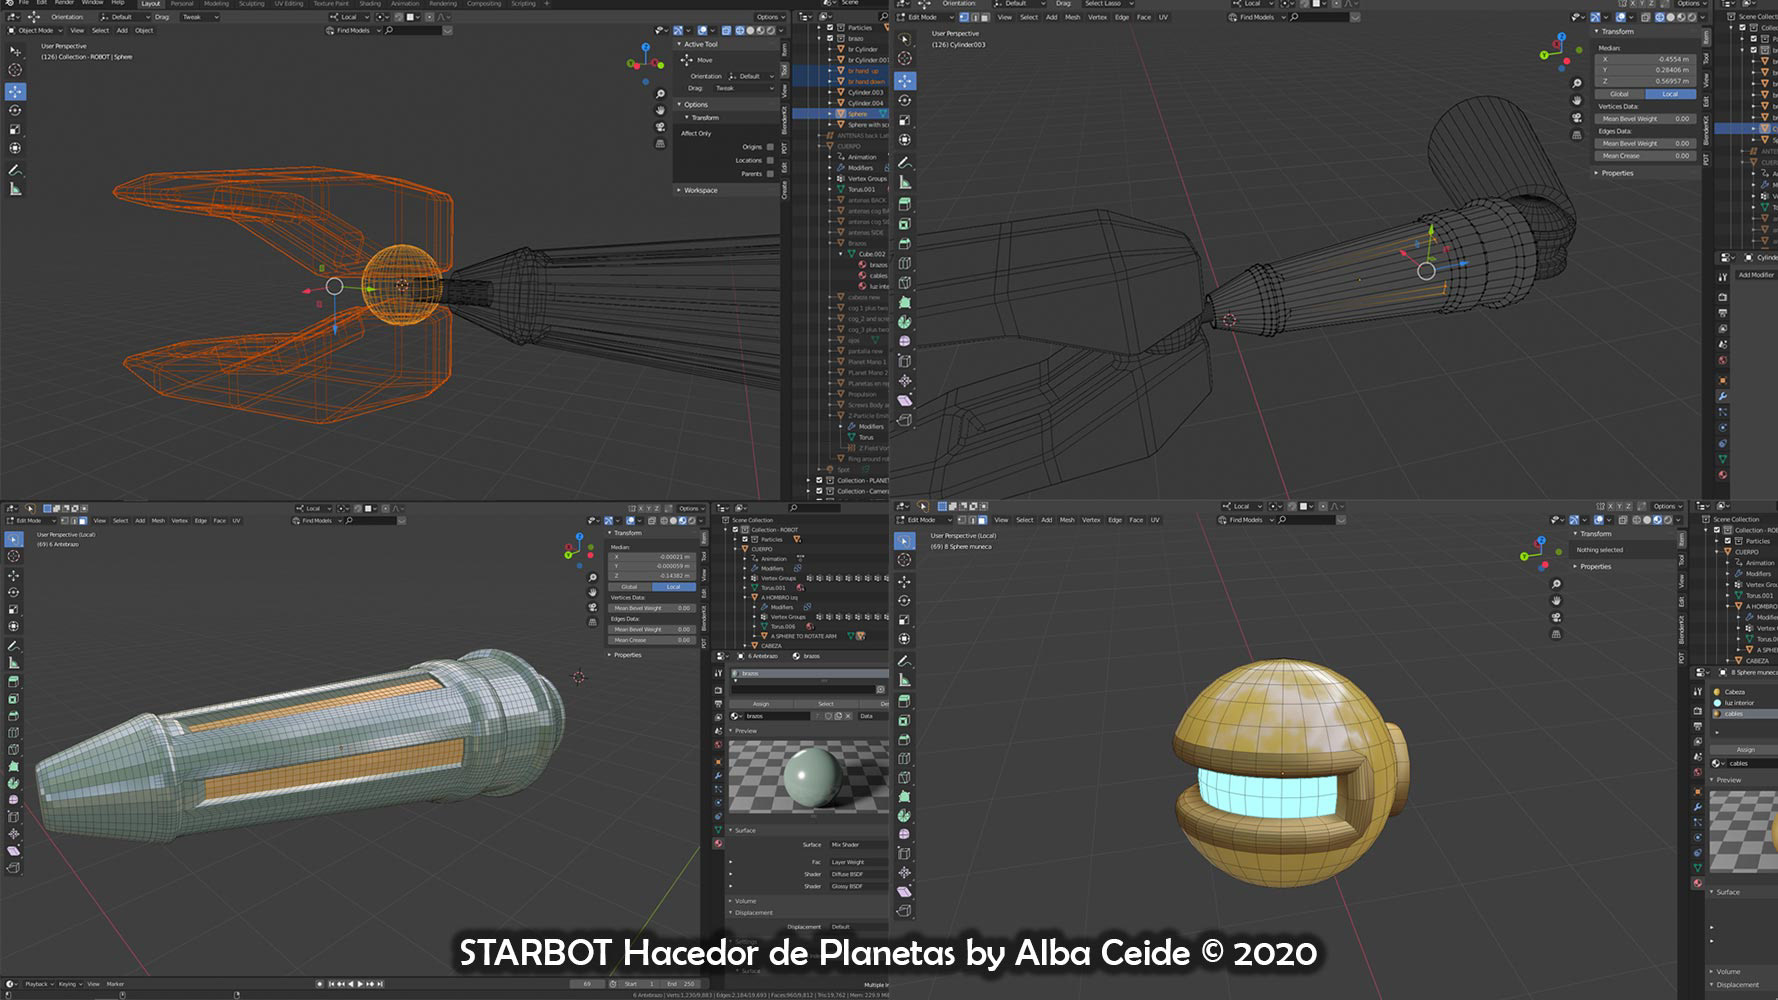This screenshot has height=1000, width=1778.
Task: Open Mesh menu in Cylinder.003 viewport
Action: pyautogui.click(x=1073, y=17)
